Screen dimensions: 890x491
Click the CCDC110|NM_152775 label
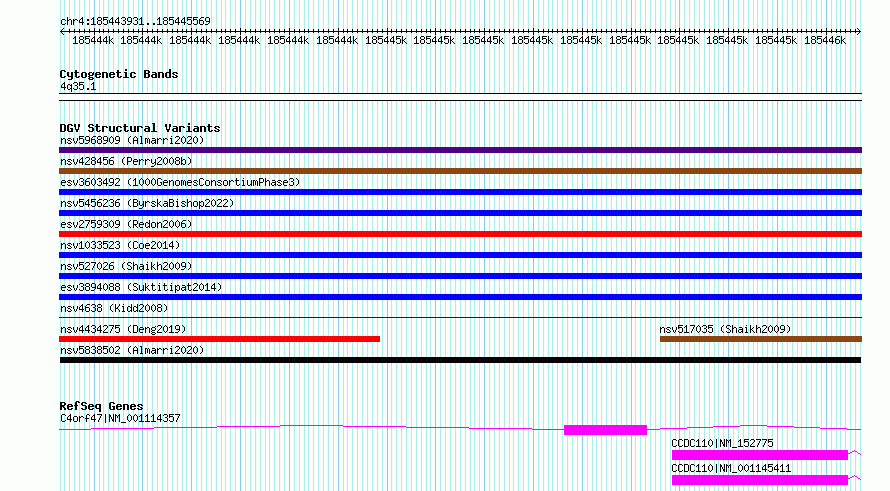click(722, 443)
